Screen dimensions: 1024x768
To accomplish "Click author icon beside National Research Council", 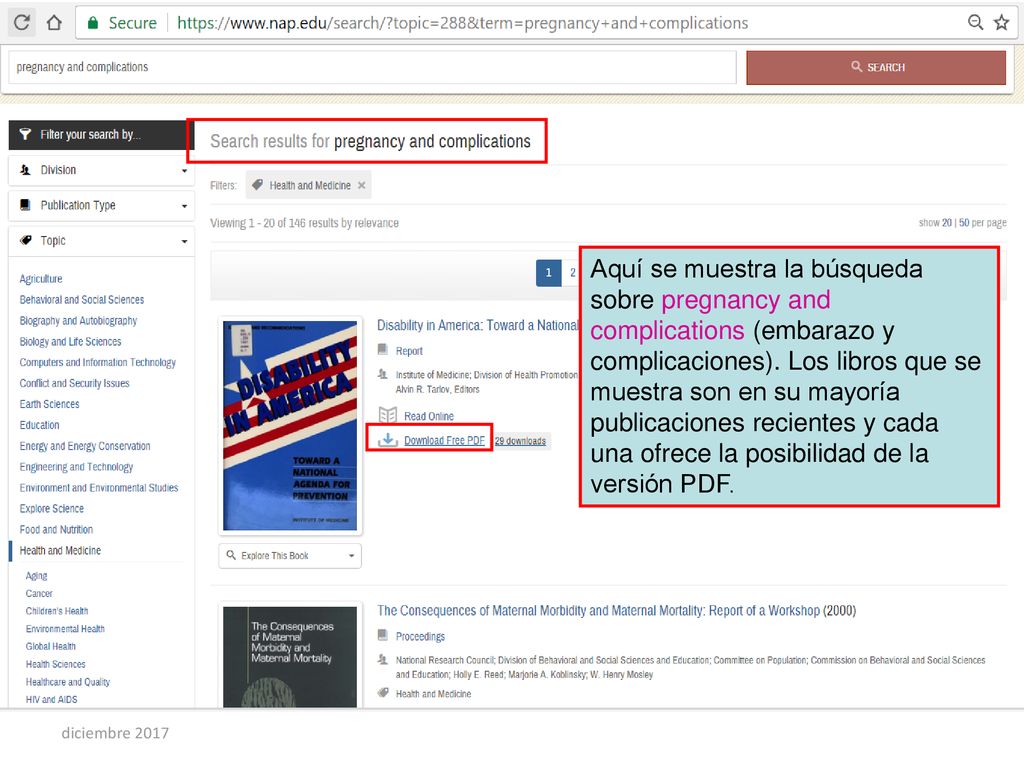I will pyautogui.click(x=383, y=660).
